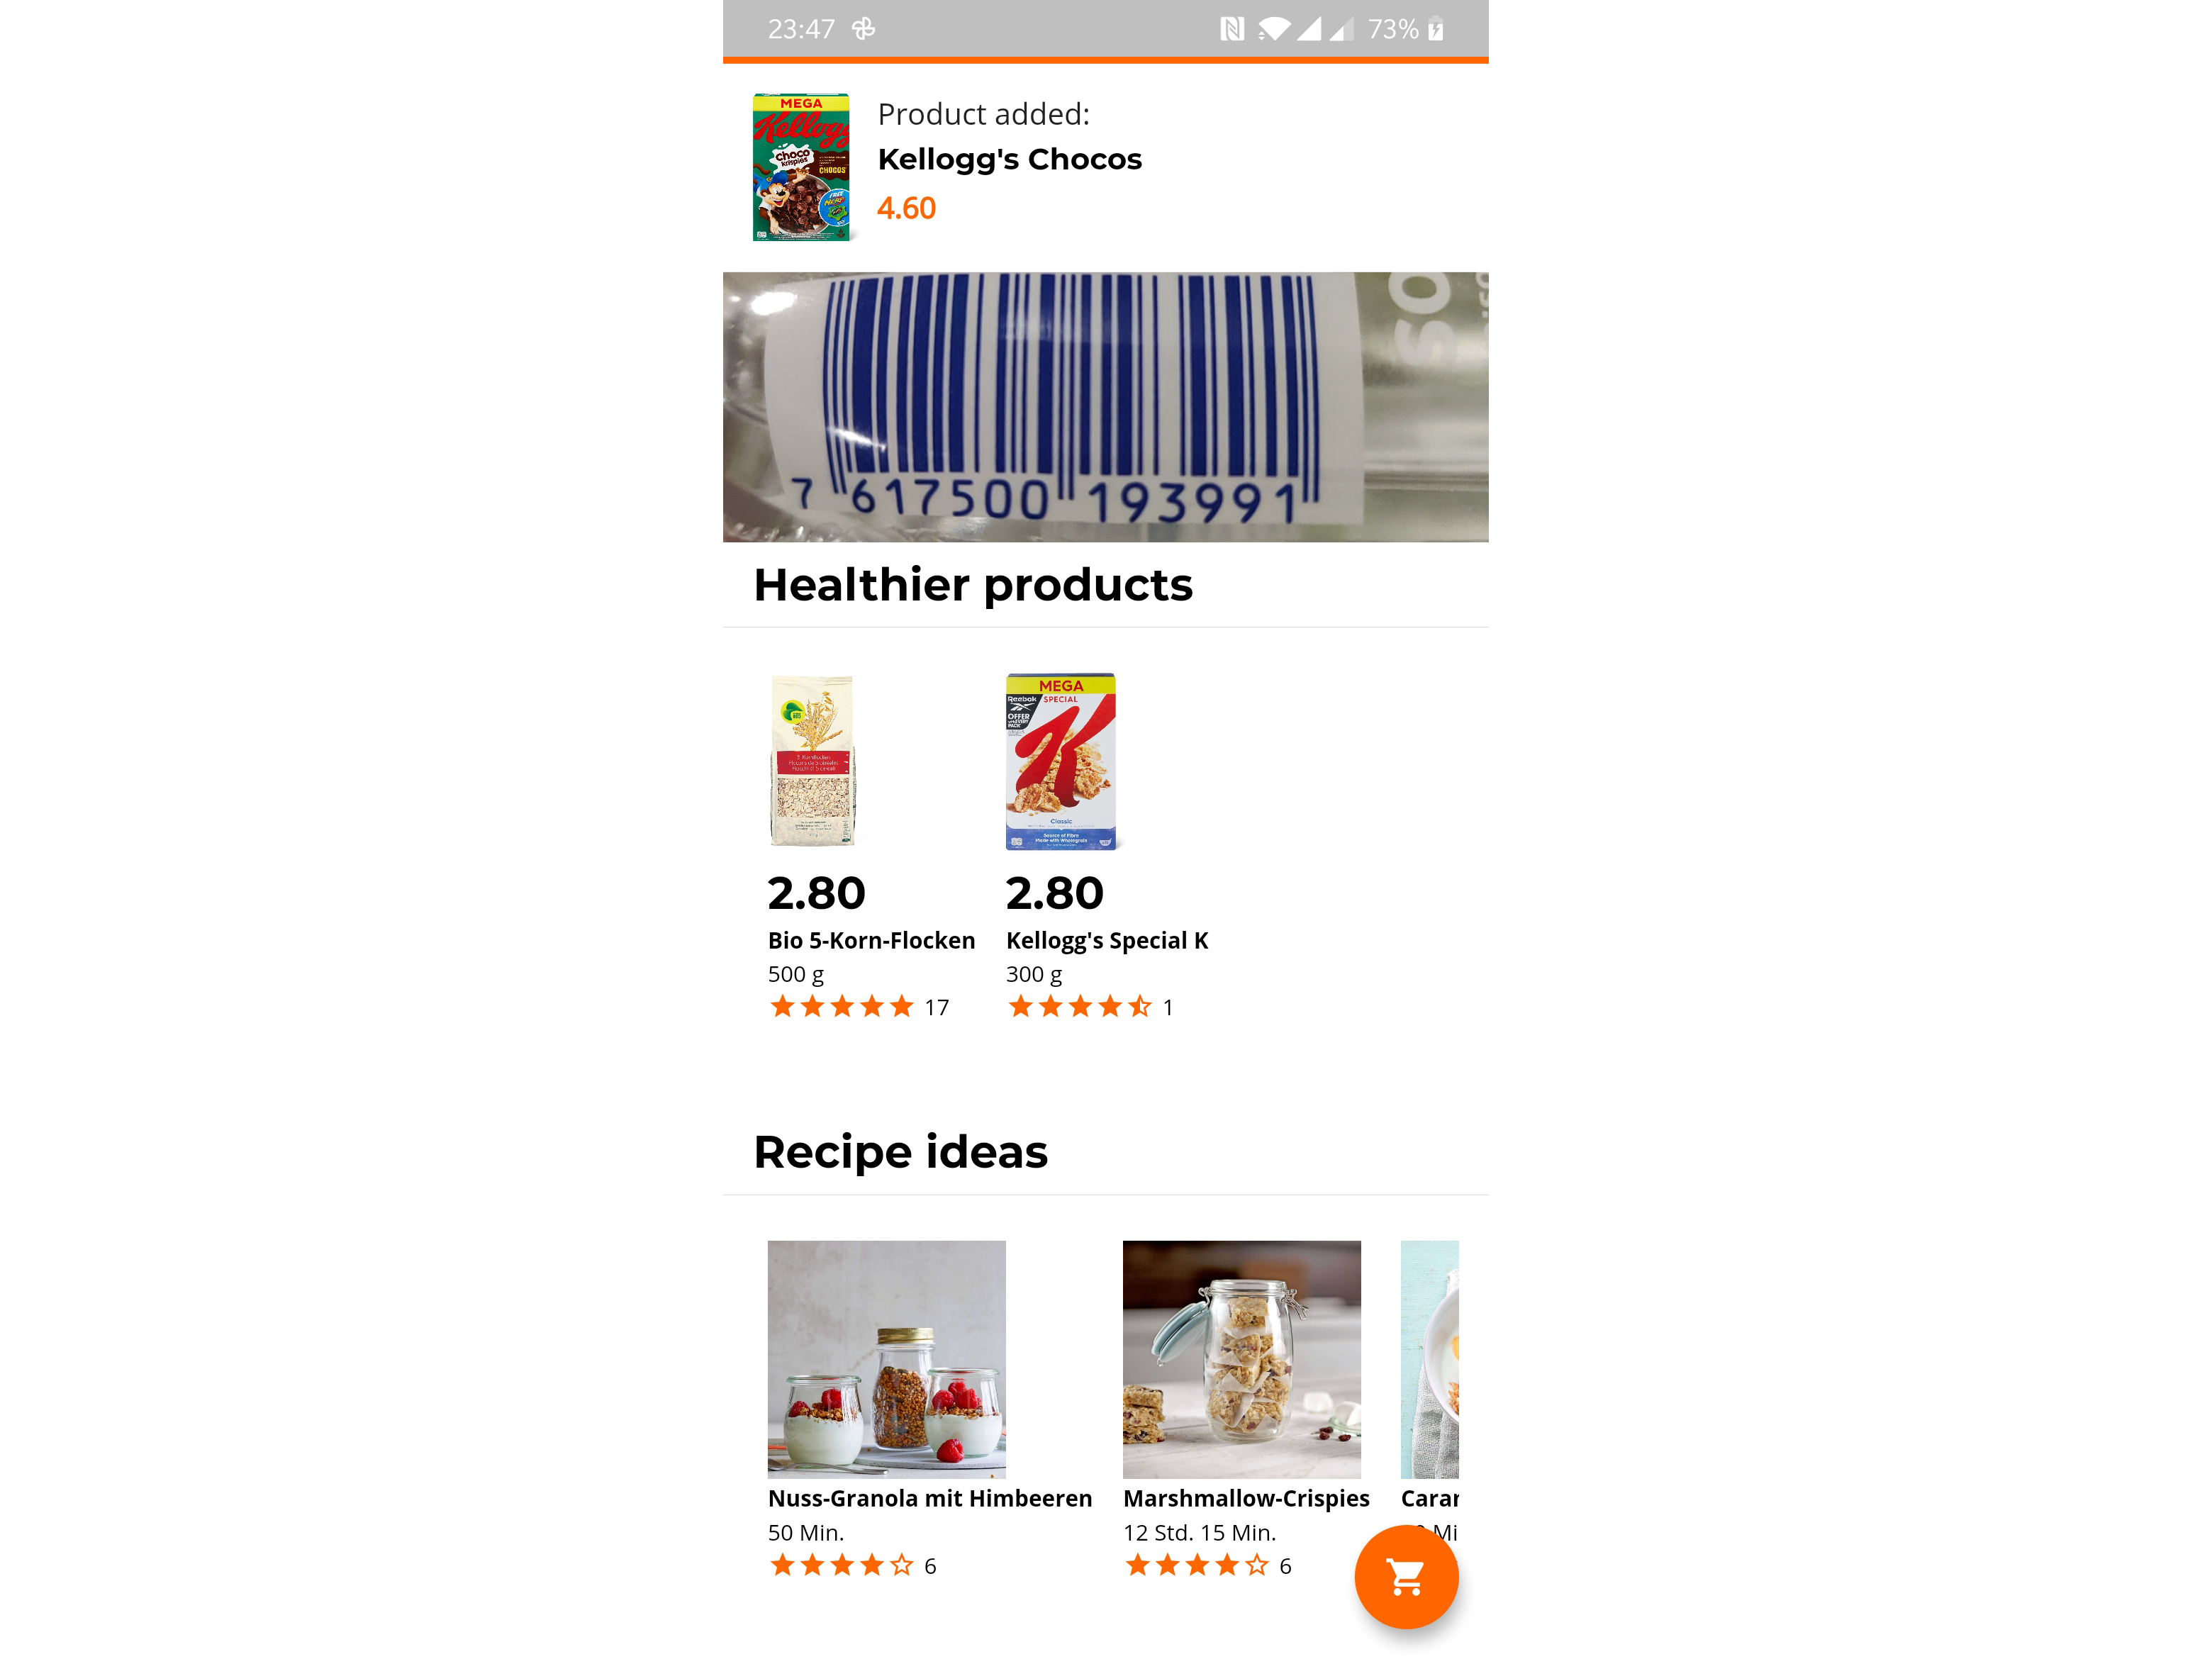Select the Kellogg's Chocos product image
Image resolution: width=2212 pixels, height=1659 pixels.
pos(801,167)
